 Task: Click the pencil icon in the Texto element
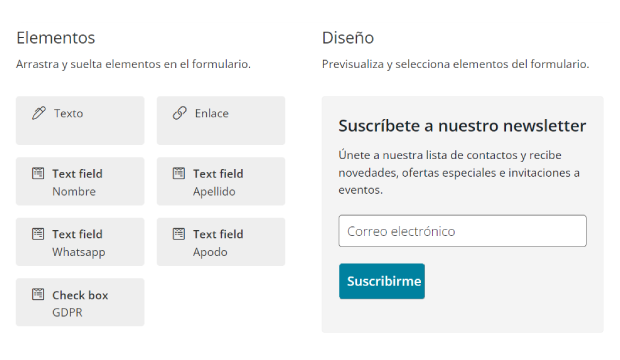click(39, 113)
